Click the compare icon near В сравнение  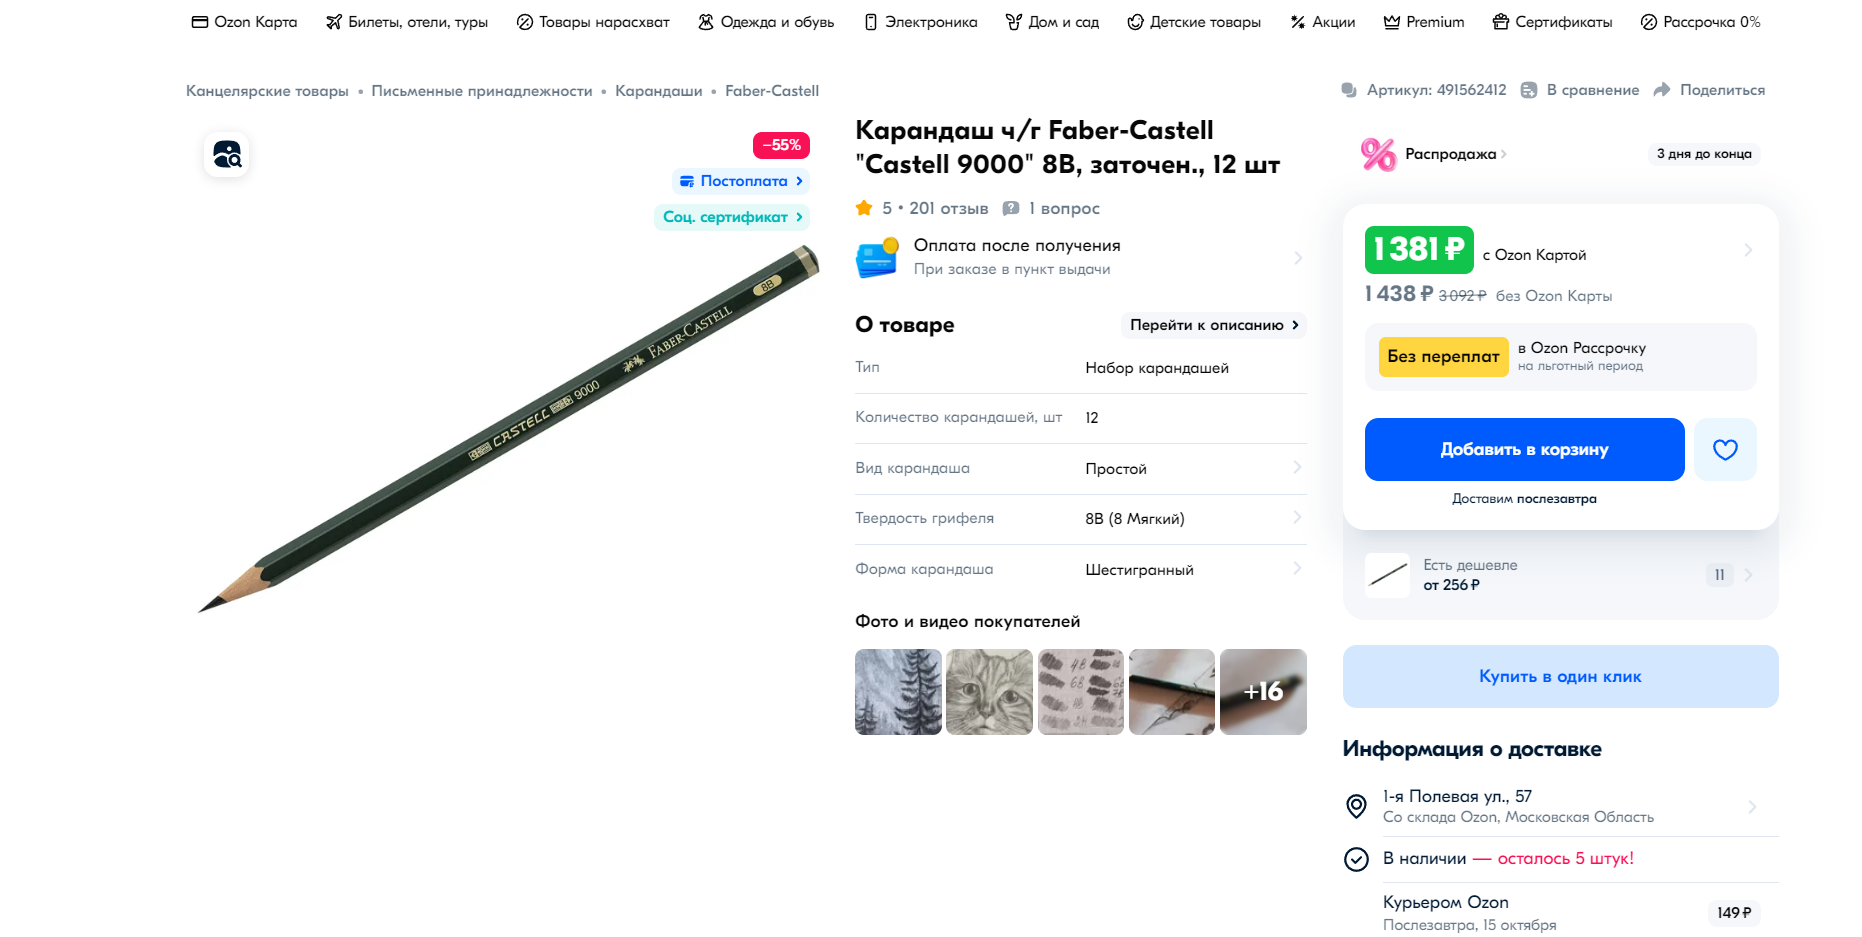click(x=1529, y=90)
